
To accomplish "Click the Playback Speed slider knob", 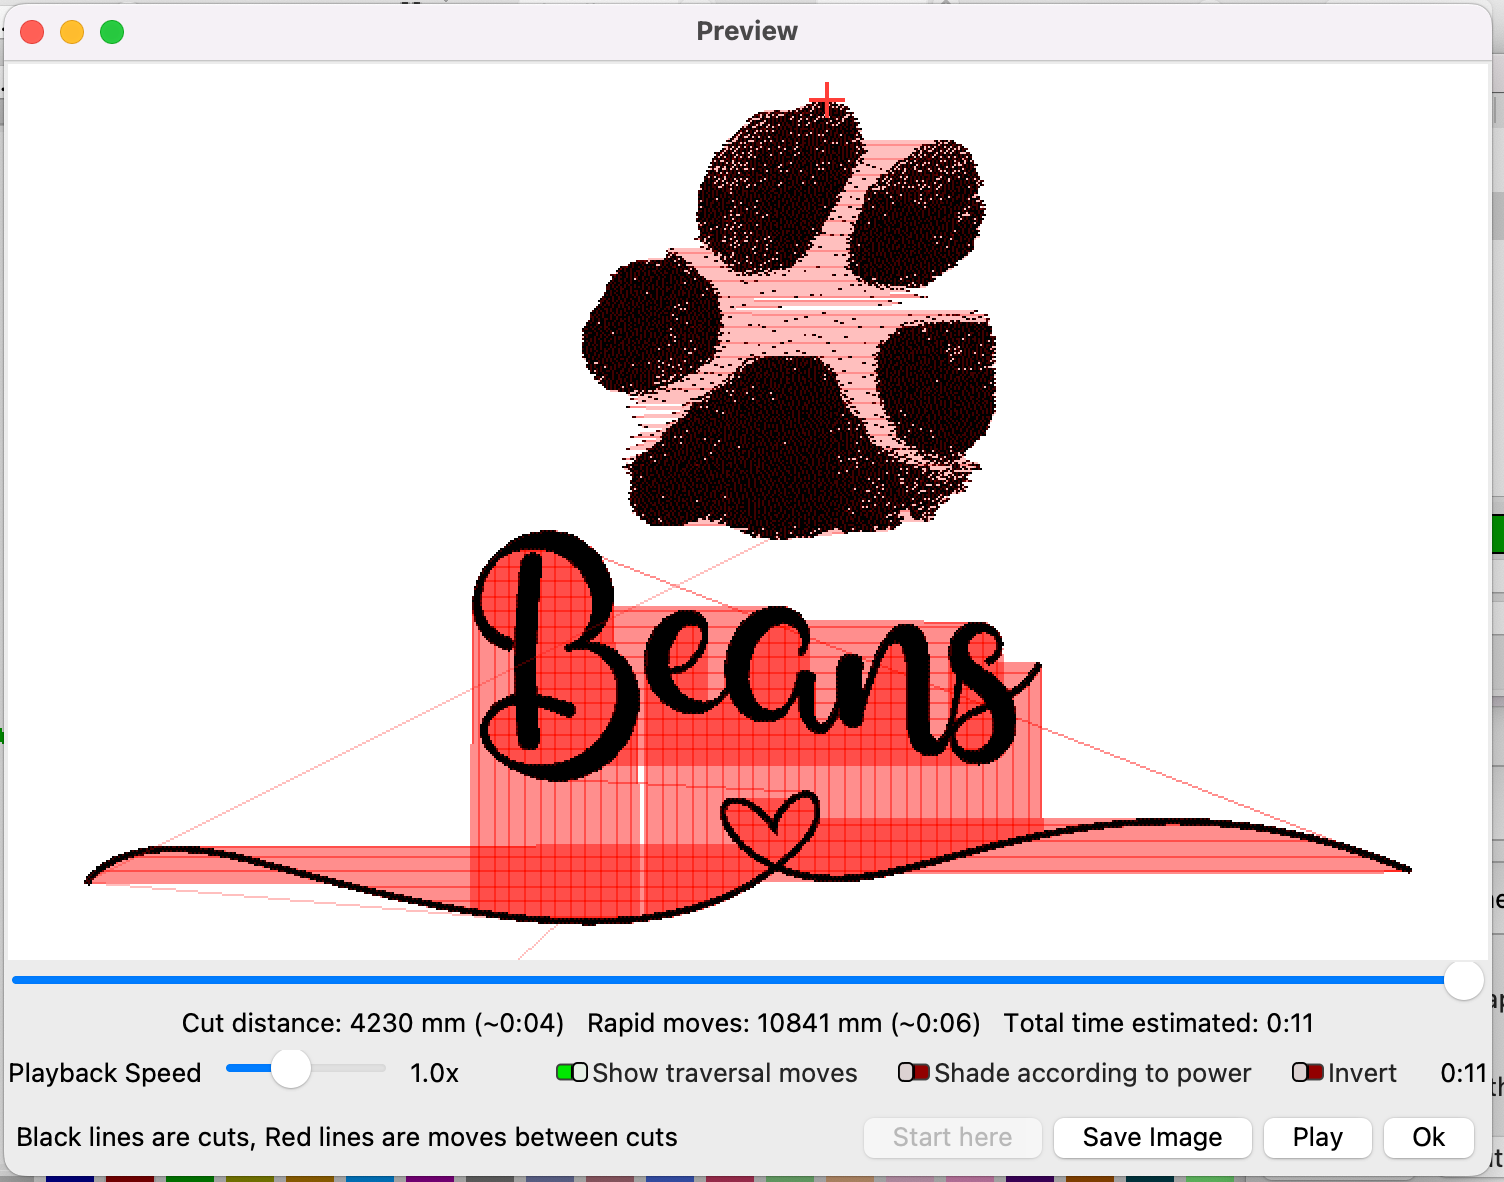I will 291,1069.
